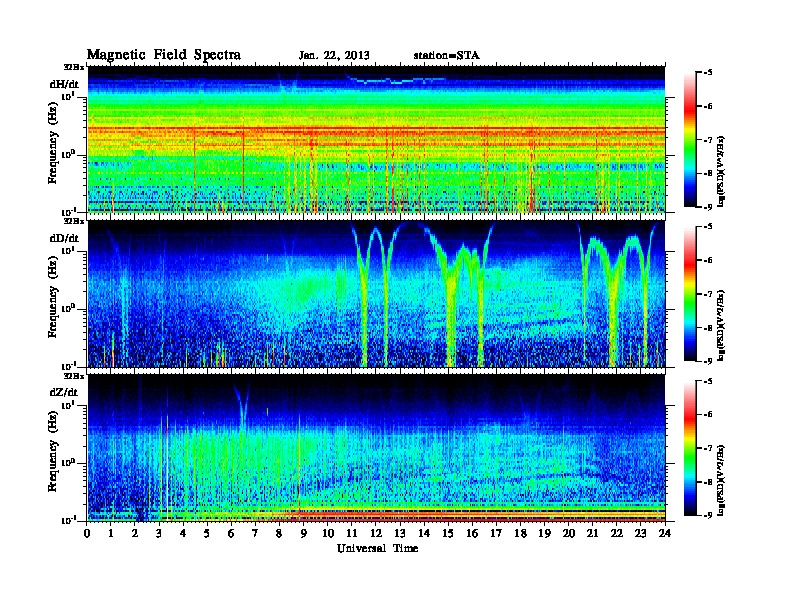This screenshot has width=792, height=612.
Task: Click the -8 value on dD/dt colorbar
Action: click(x=708, y=328)
